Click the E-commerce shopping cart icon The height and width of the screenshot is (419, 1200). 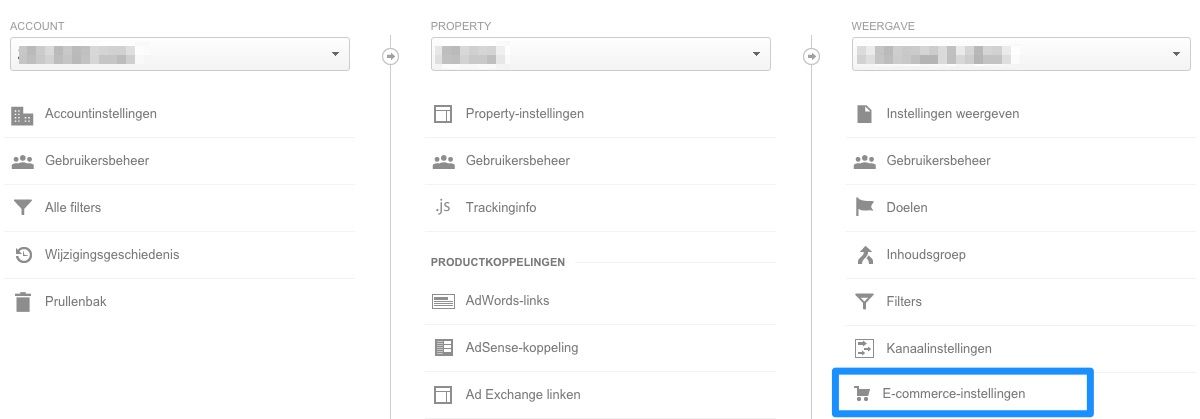pos(862,394)
